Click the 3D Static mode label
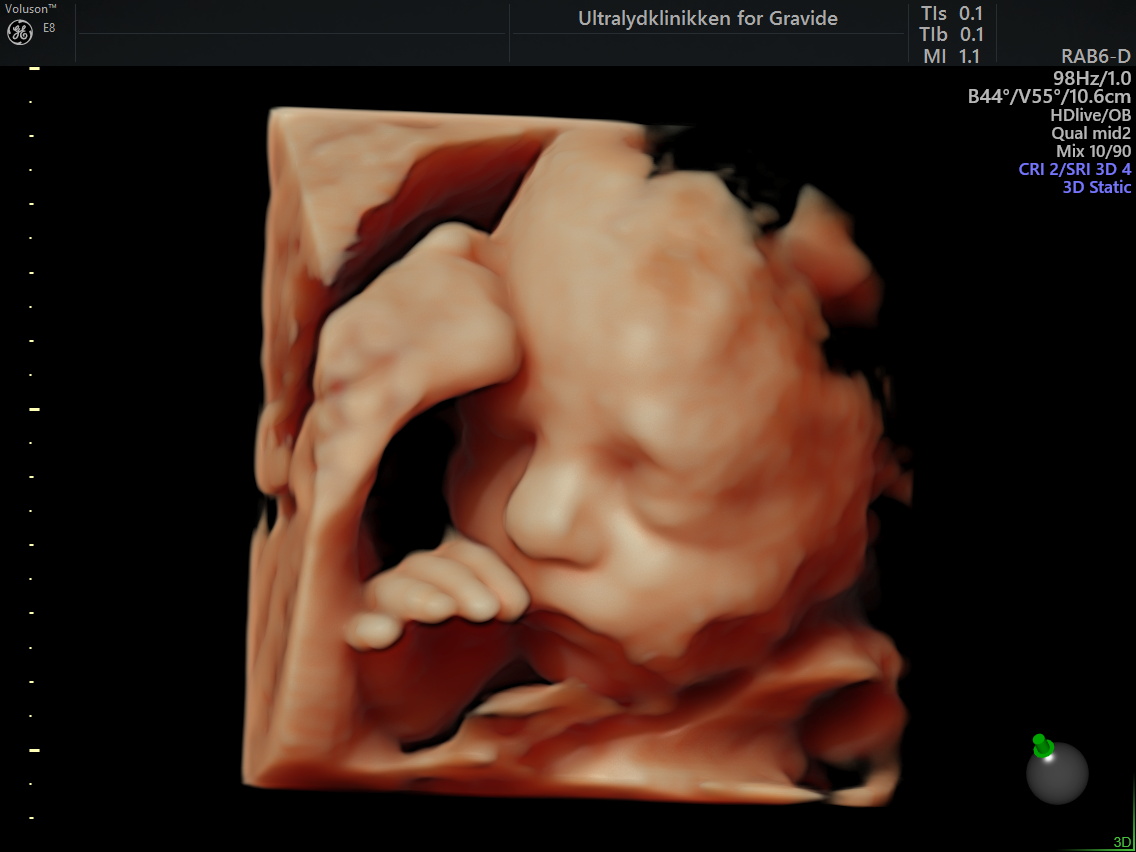The image size is (1136, 852). pos(1097,187)
